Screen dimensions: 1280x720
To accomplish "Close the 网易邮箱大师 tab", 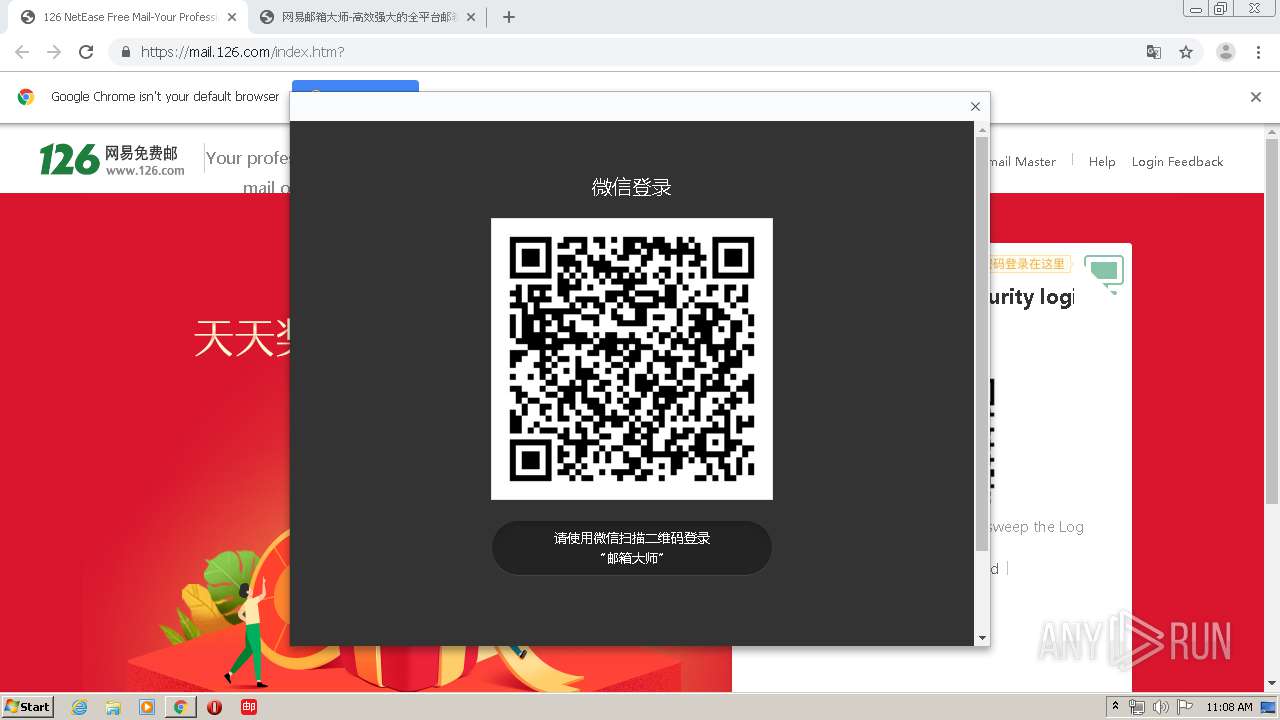I will pyautogui.click(x=471, y=17).
